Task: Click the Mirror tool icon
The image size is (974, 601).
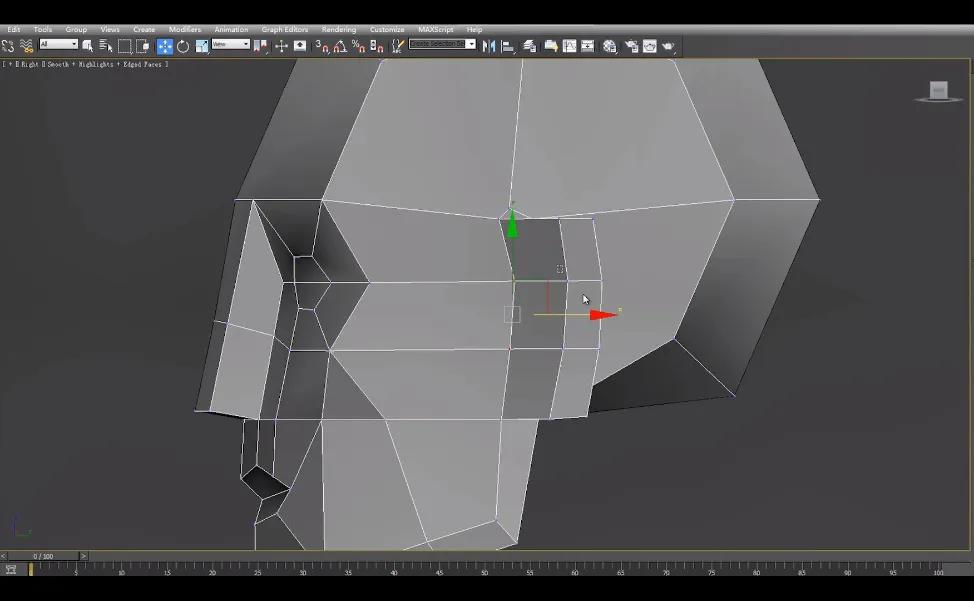Action: (x=491, y=45)
